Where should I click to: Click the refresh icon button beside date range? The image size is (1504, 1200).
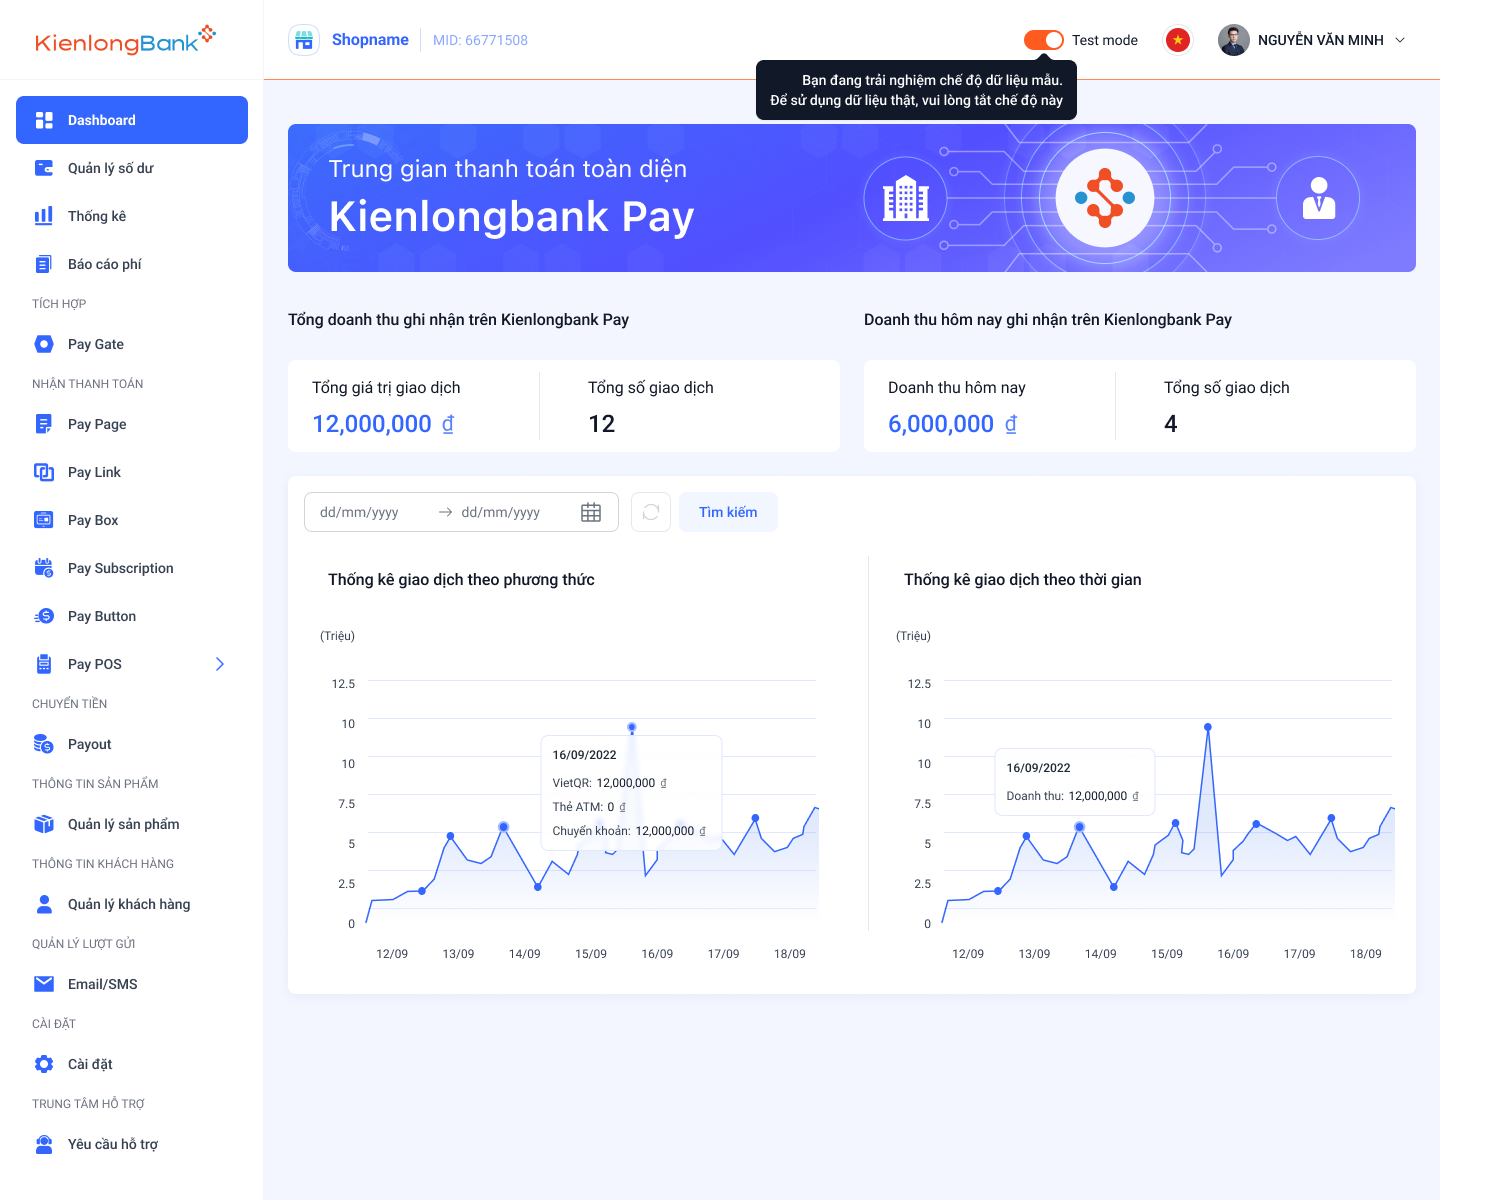(x=651, y=512)
